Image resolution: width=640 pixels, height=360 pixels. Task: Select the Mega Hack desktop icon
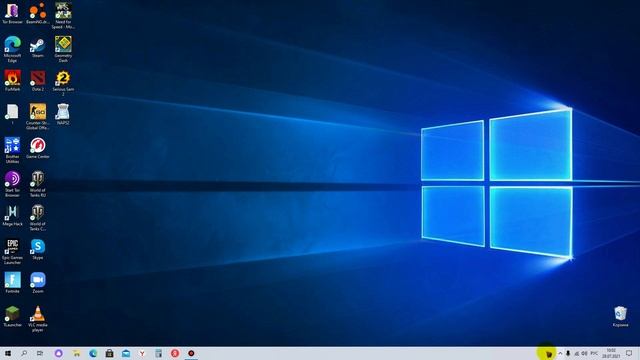tap(12, 216)
